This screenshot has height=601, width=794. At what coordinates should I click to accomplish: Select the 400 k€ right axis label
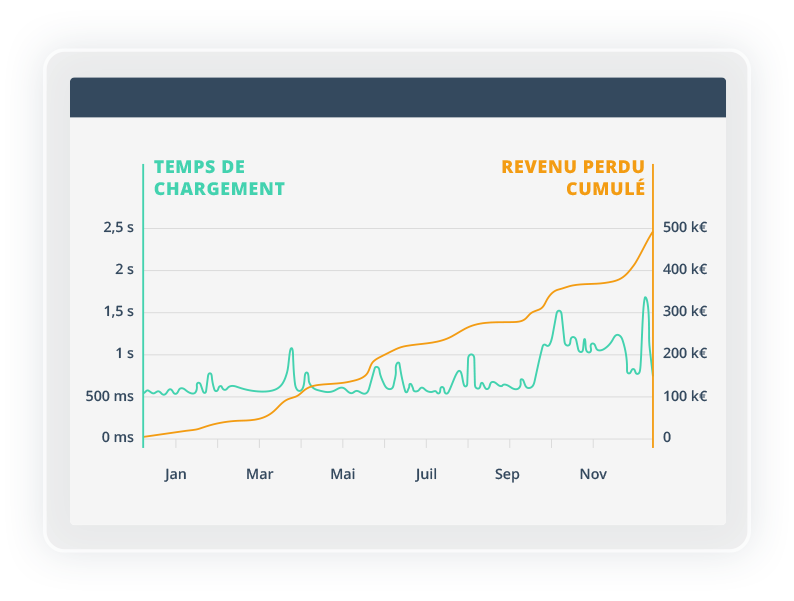click(x=685, y=269)
